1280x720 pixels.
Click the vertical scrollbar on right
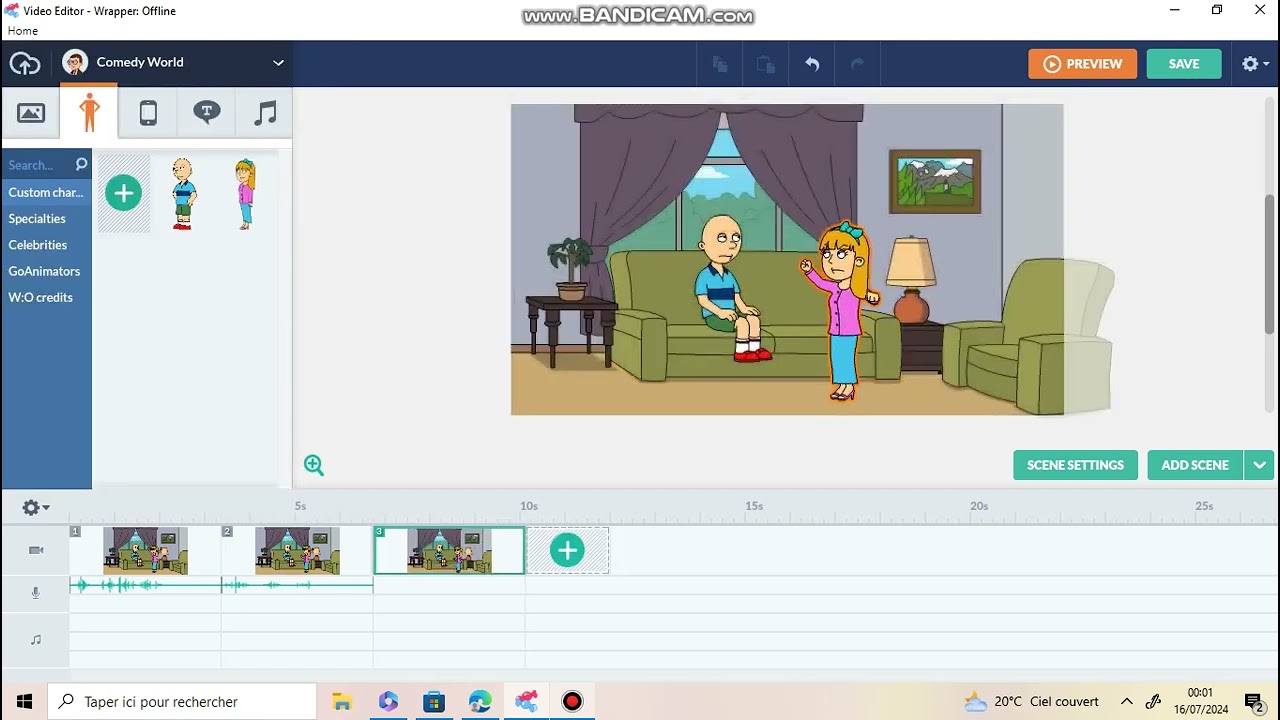(1270, 264)
